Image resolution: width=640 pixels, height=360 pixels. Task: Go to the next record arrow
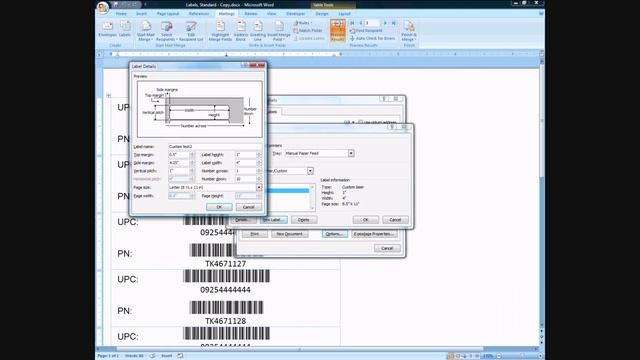coord(385,23)
